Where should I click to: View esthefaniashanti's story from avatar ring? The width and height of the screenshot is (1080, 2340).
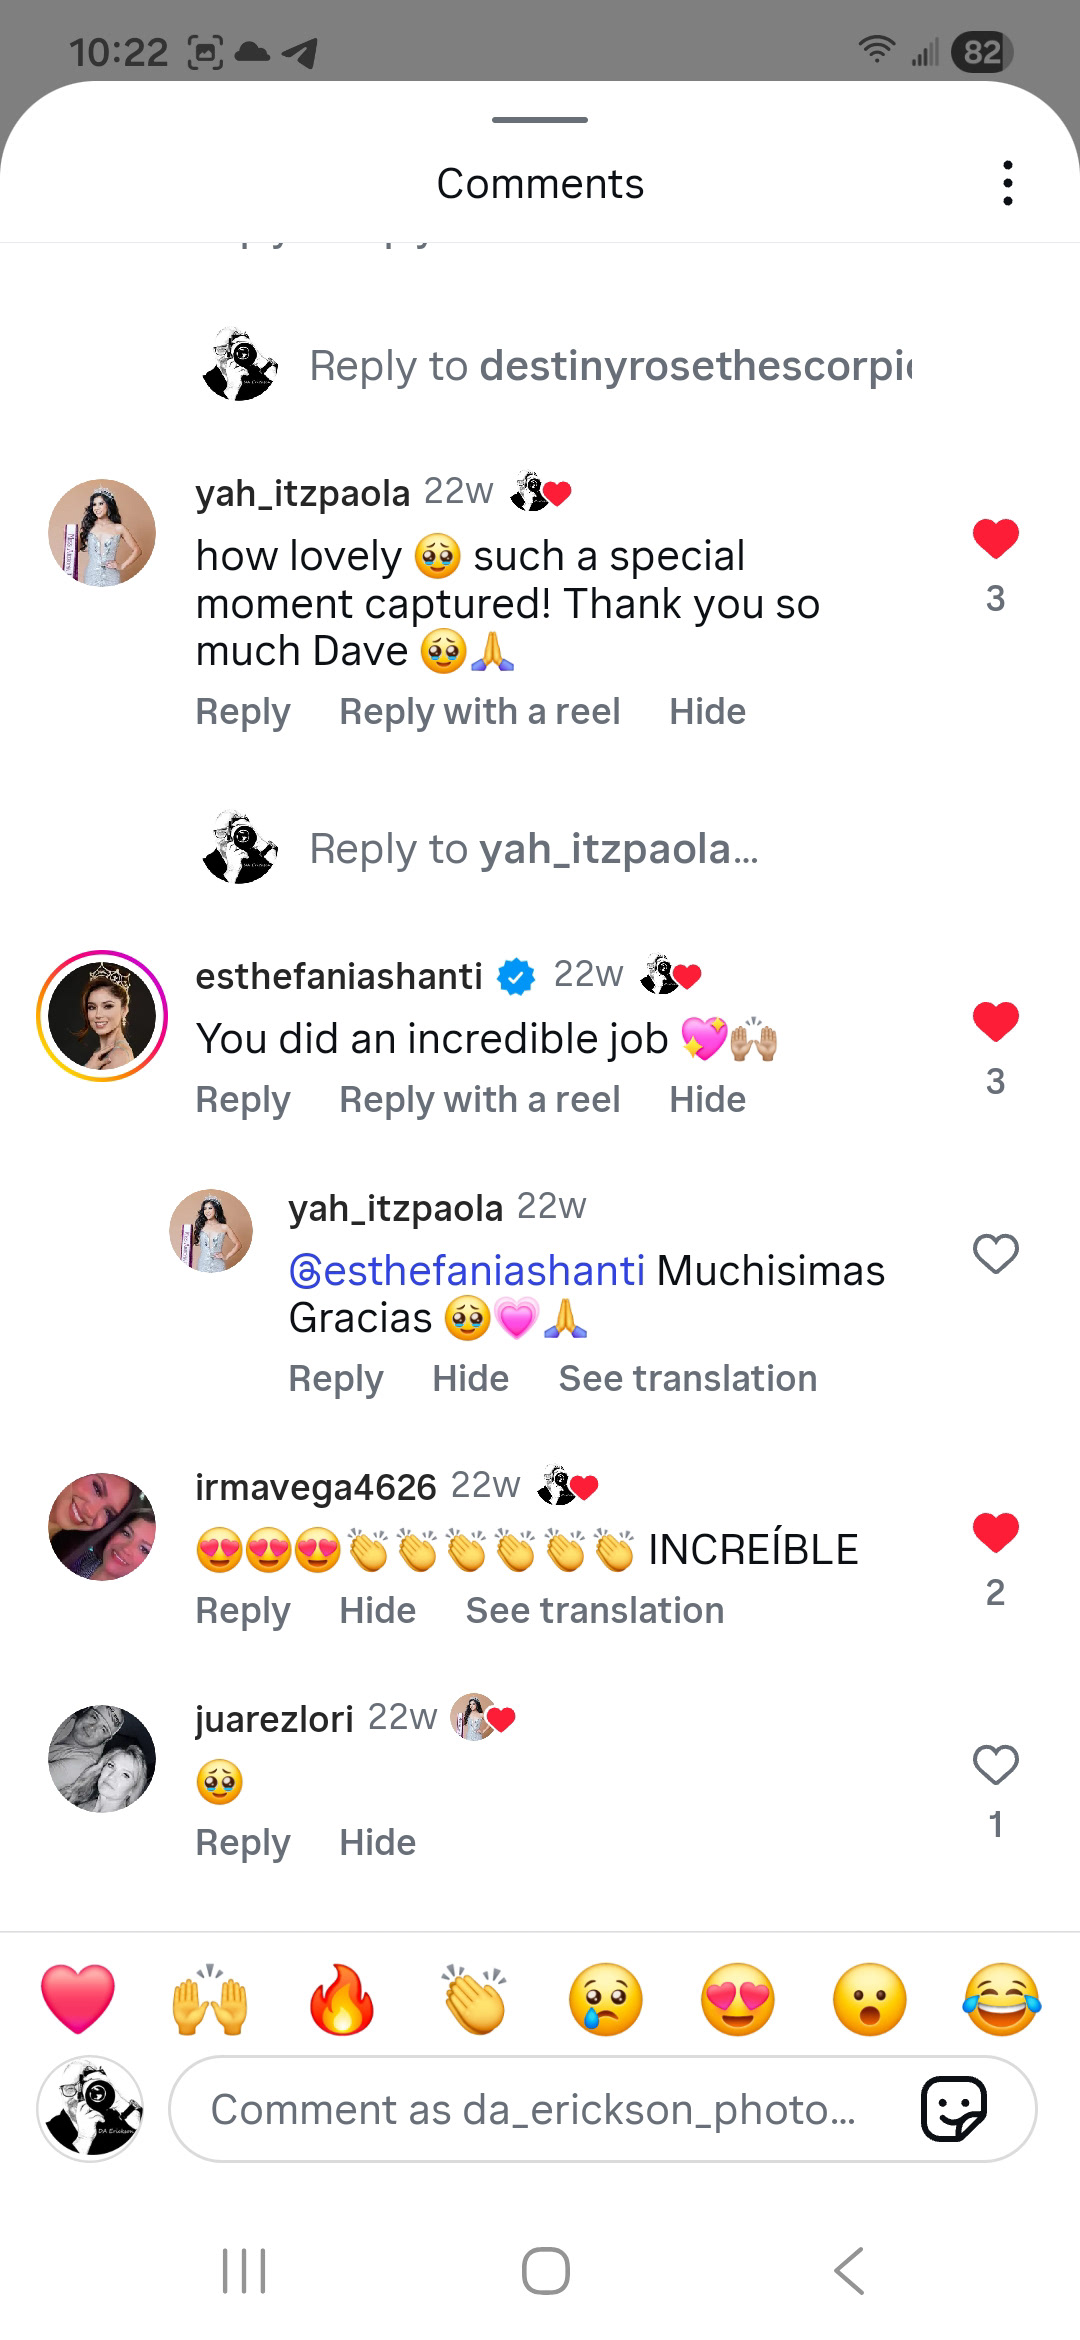pos(102,1016)
